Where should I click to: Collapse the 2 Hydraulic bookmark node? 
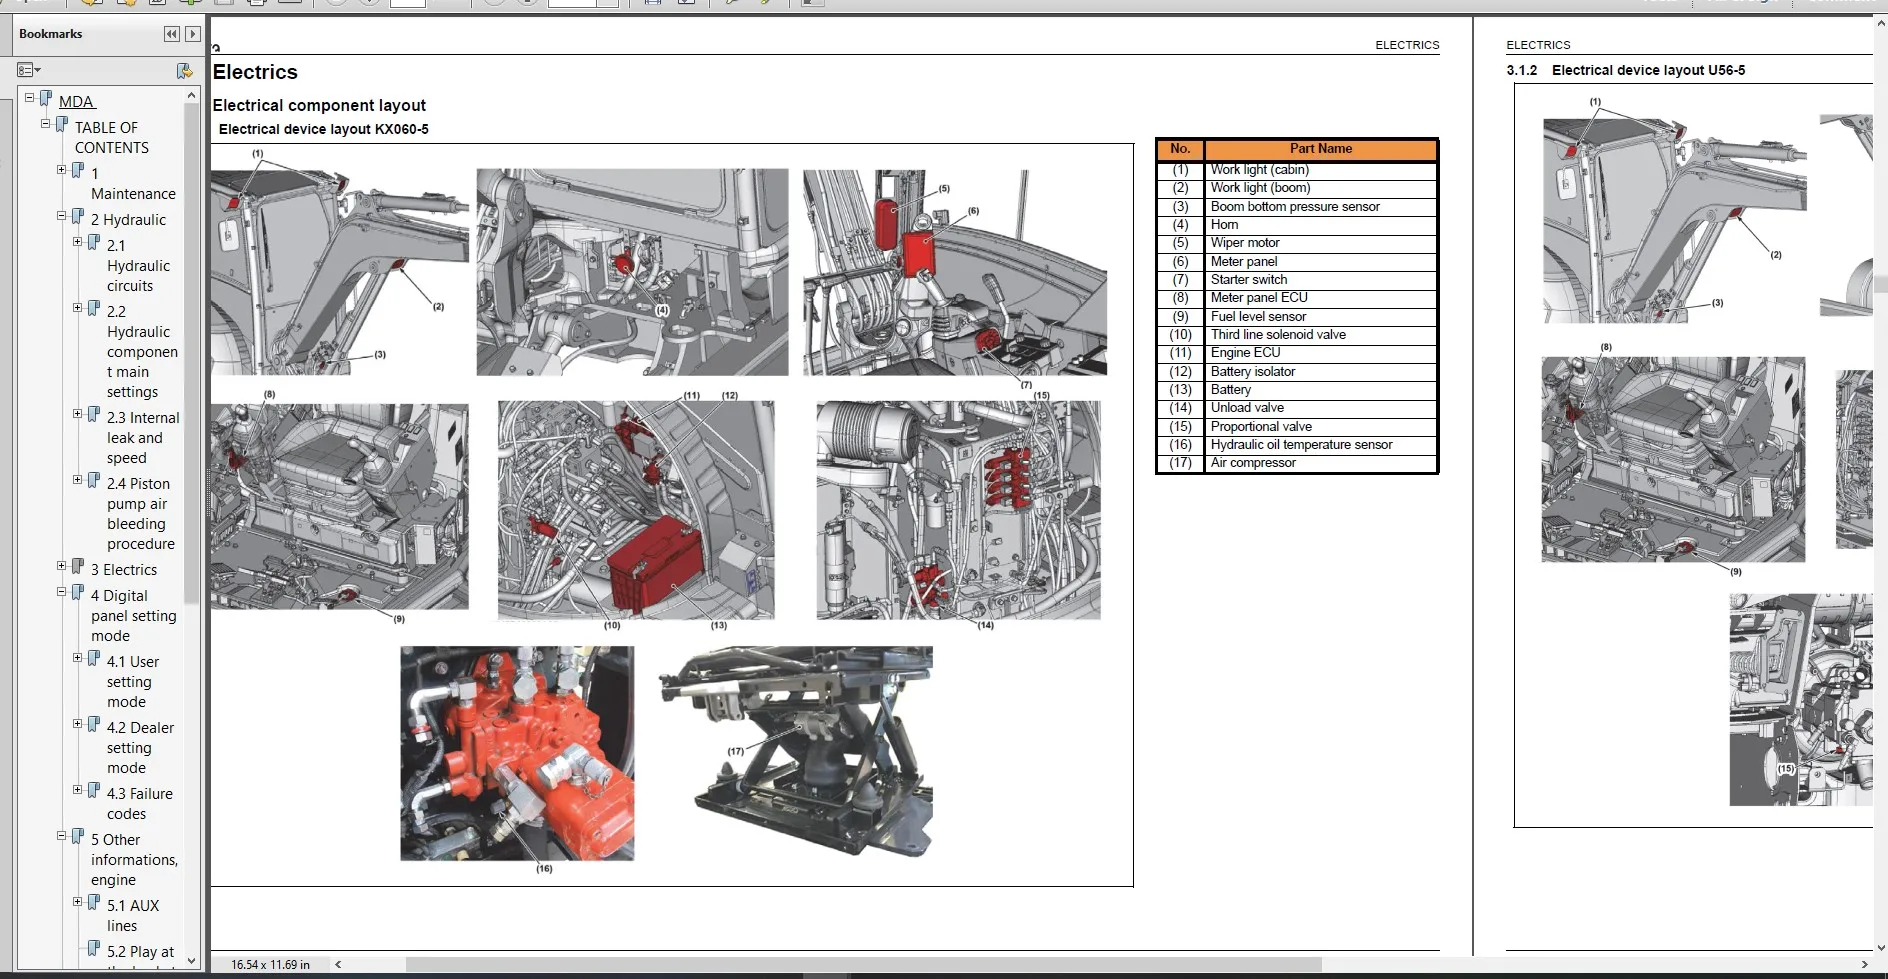point(61,216)
